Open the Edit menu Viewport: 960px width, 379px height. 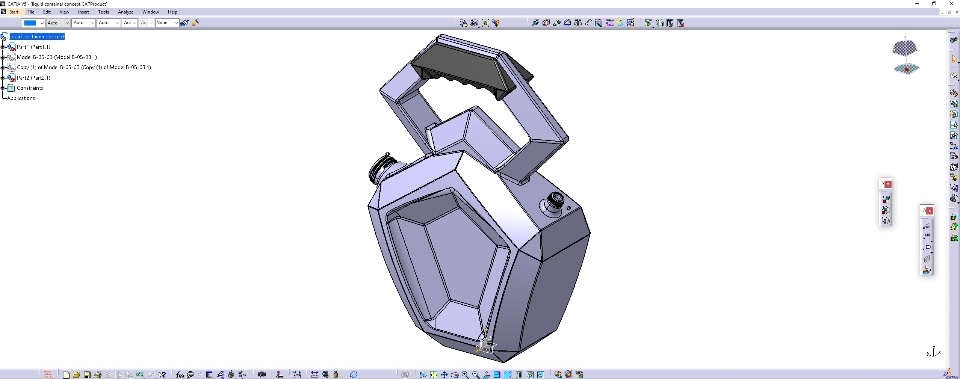pos(47,12)
